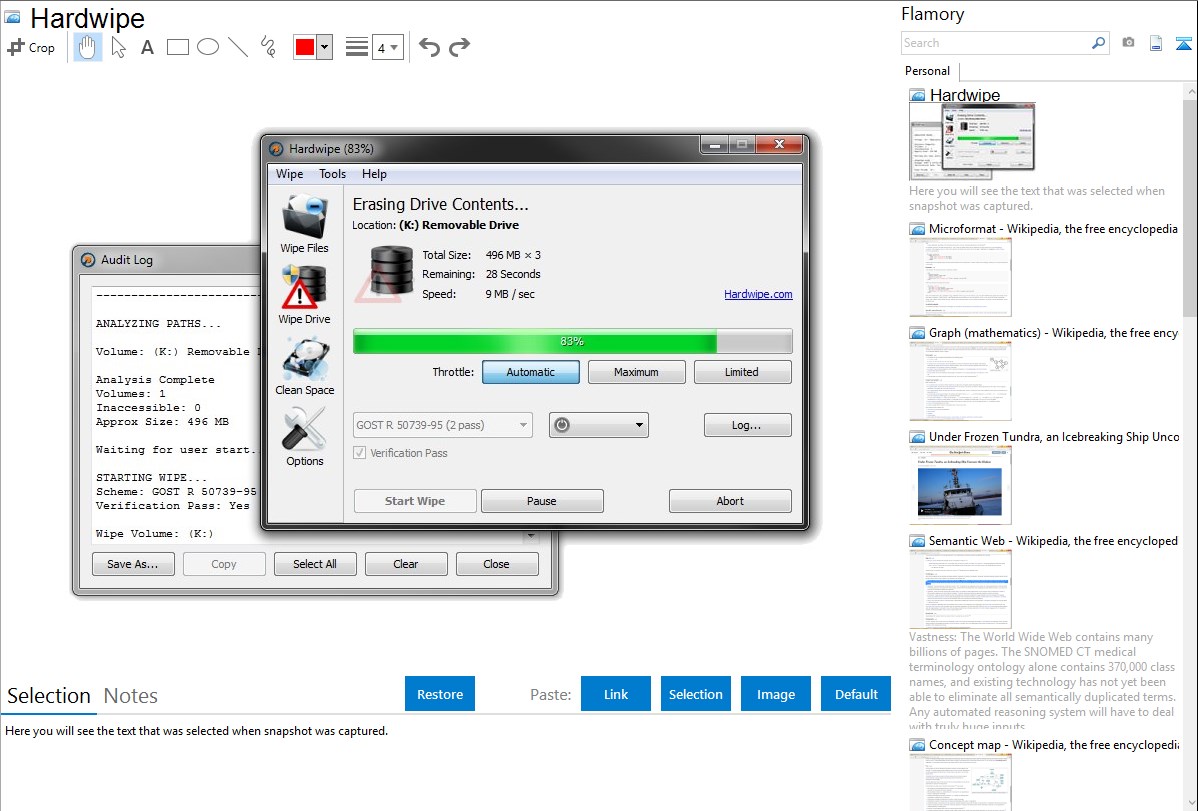
Task: Open the Under Frozen Tundra snapshot thumbnail
Action: (x=960, y=486)
